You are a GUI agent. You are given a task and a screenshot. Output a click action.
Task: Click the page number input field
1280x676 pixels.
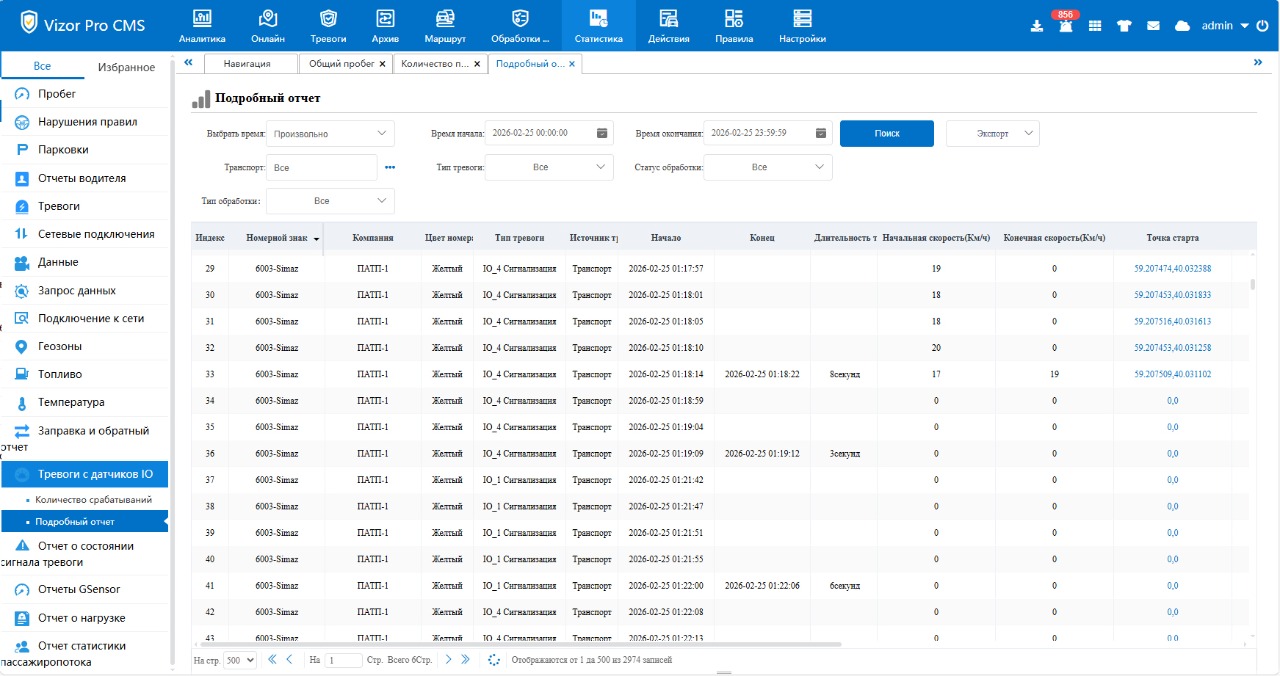344,660
